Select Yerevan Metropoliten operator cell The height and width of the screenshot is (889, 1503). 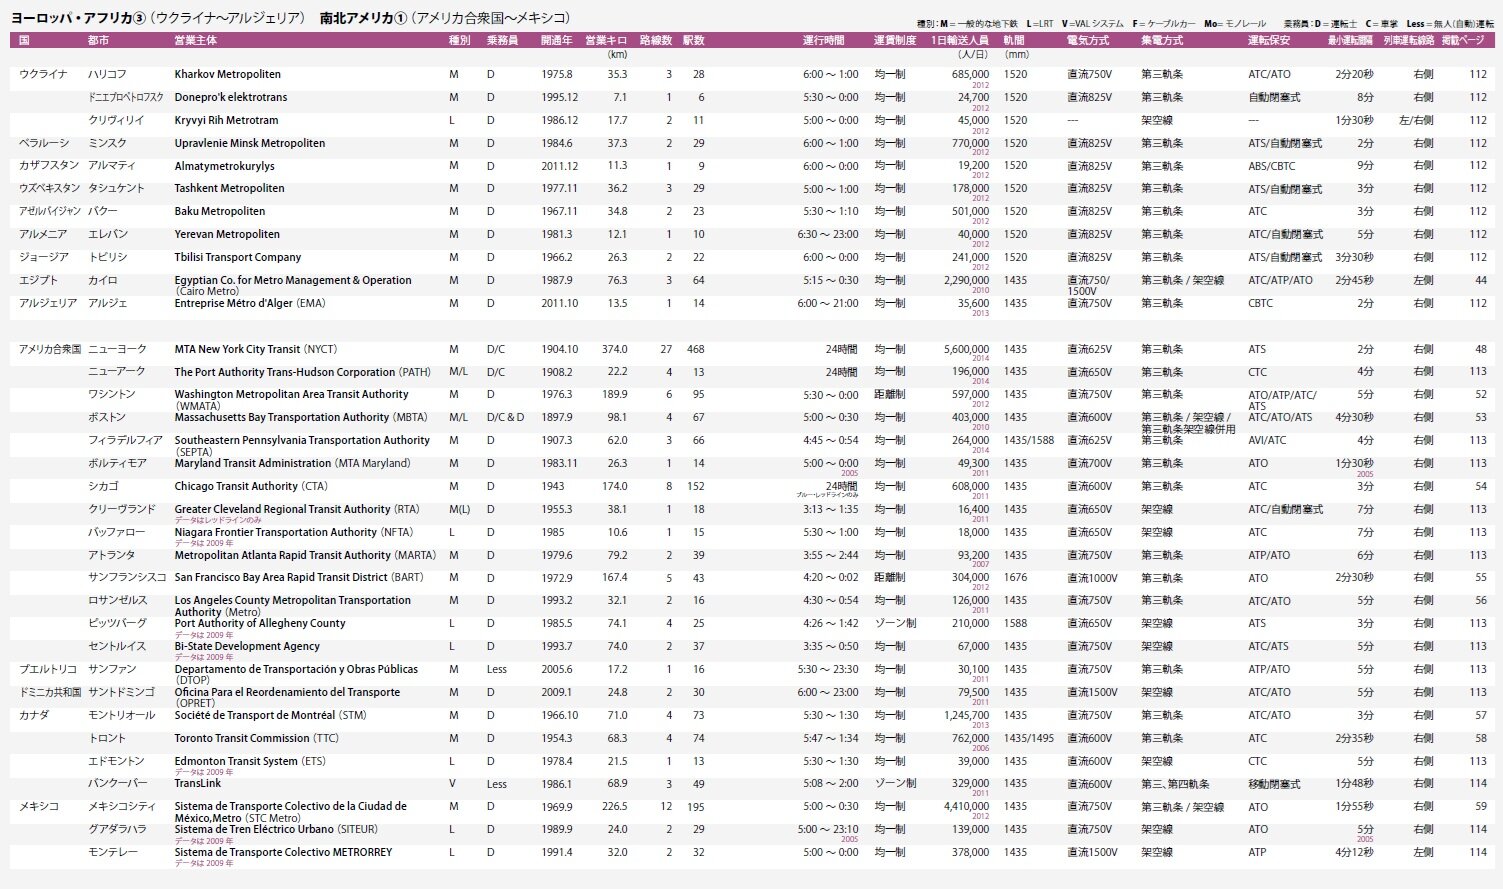pos(227,234)
